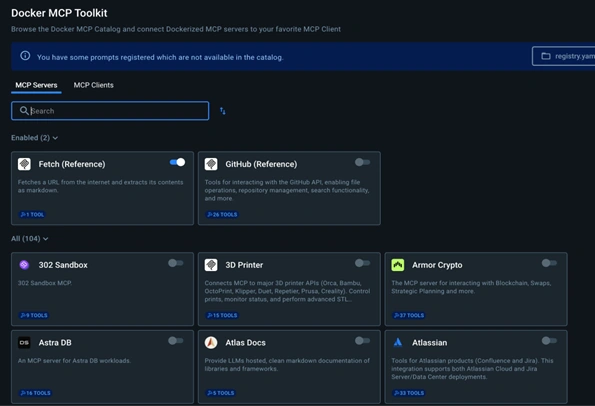Image resolution: width=595 pixels, height=406 pixels.
Task: Focus the Search input field
Action: pyautogui.click(x=110, y=111)
